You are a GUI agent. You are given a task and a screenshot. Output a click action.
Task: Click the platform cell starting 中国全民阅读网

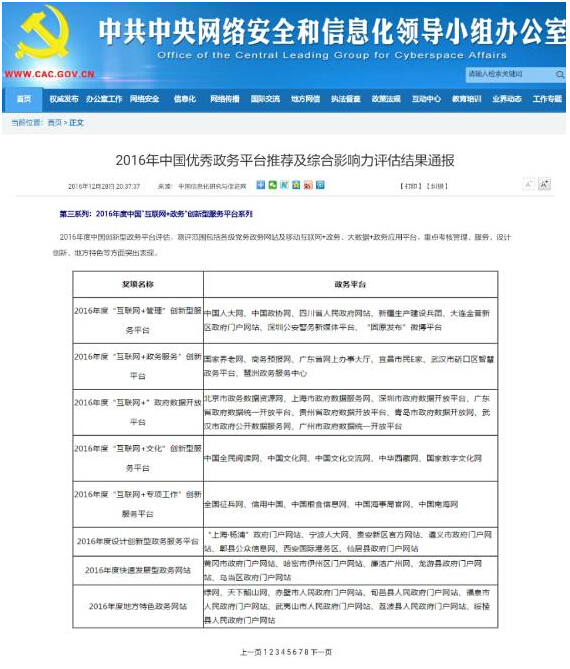pyautogui.click(x=350, y=458)
